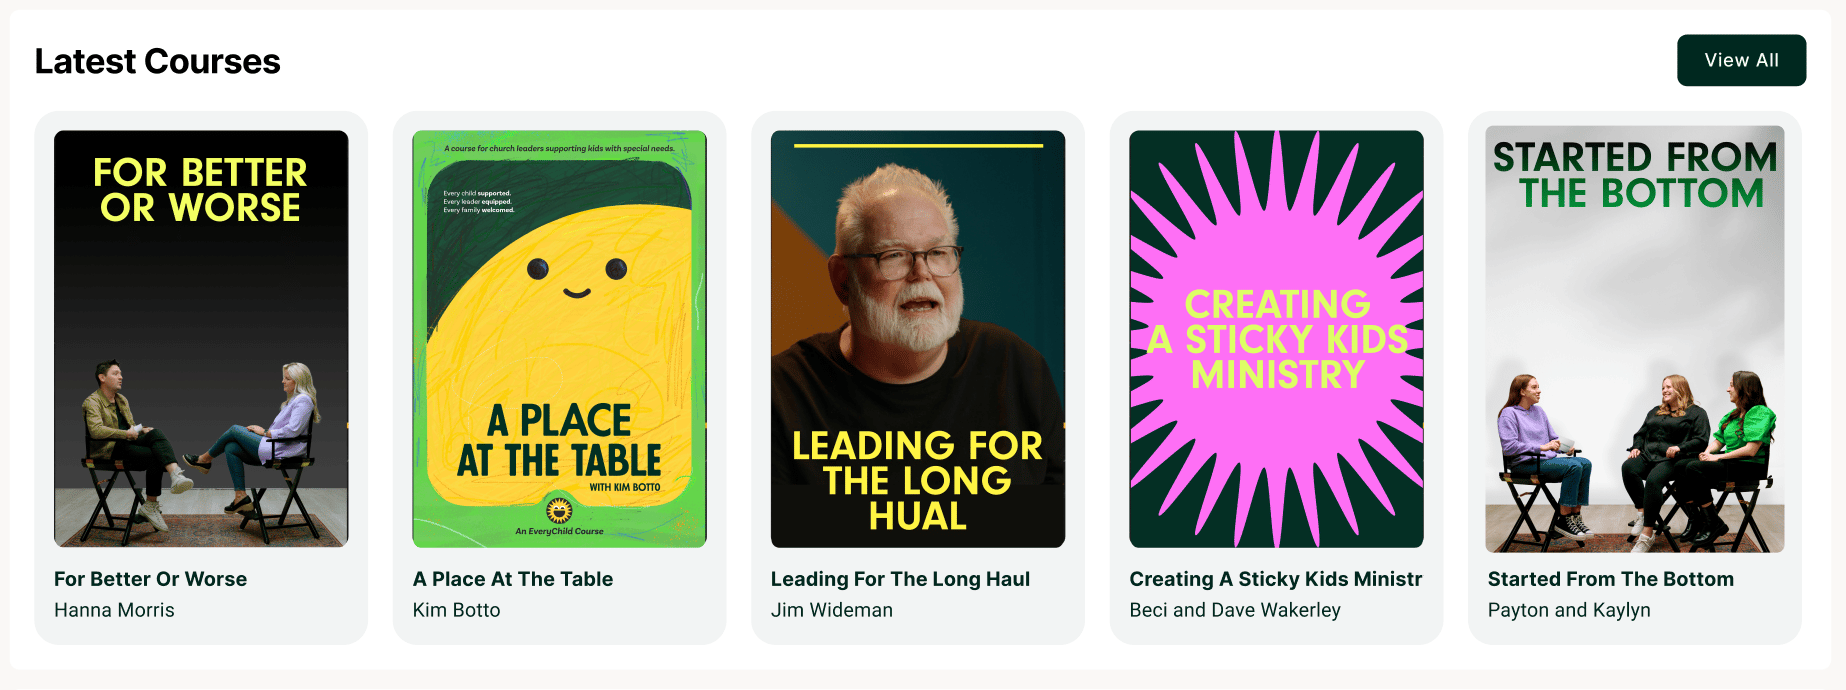This screenshot has width=1846, height=690.
Task: Open the Creating A Sticky Kids Ministry cover
Action: click(x=1276, y=339)
